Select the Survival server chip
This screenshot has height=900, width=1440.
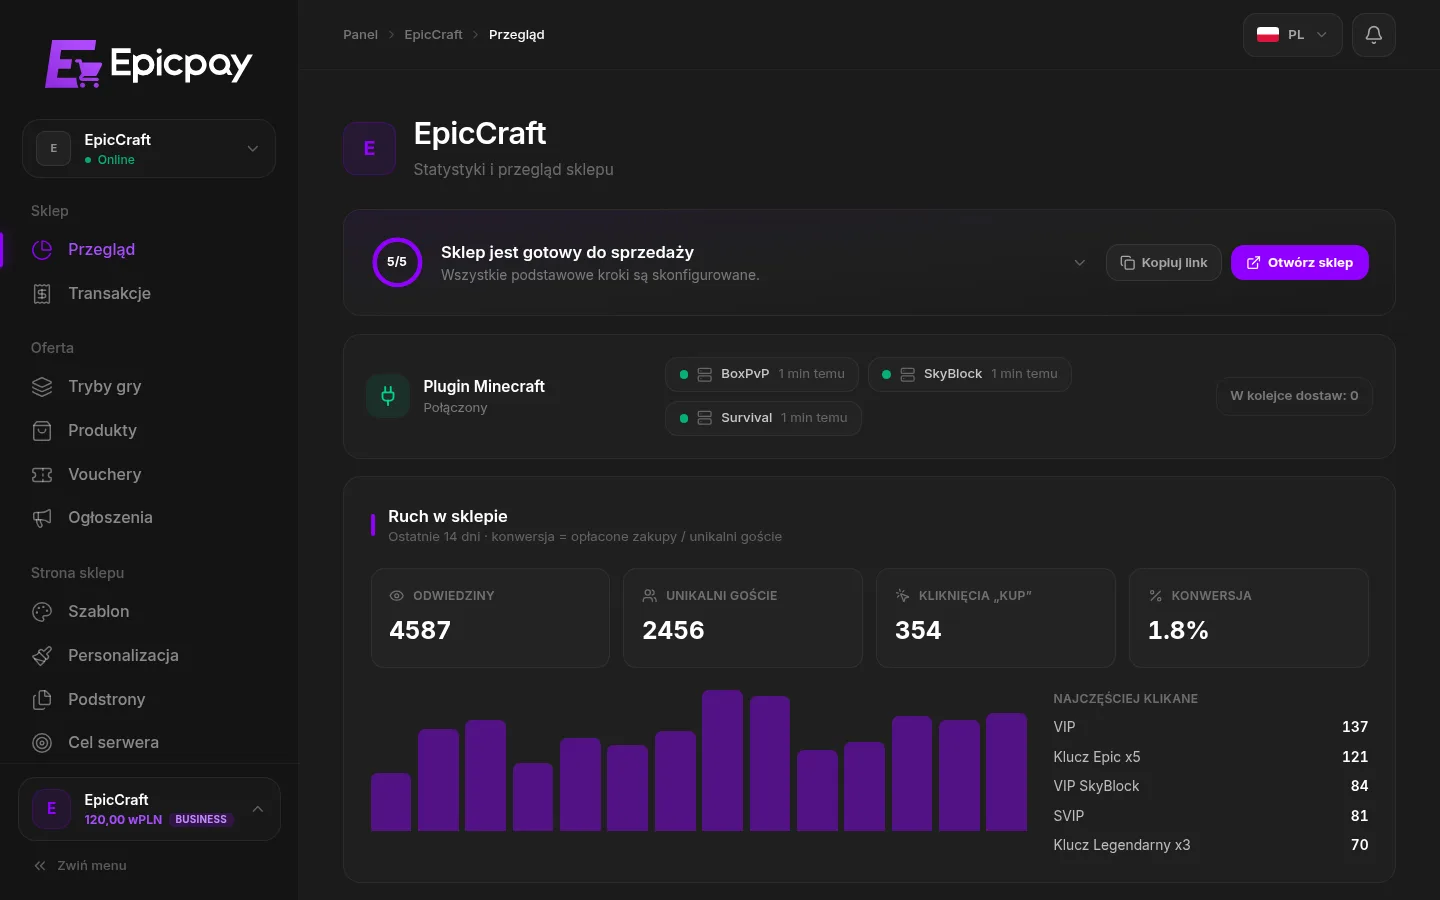pyautogui.click(x=763, y=418)
